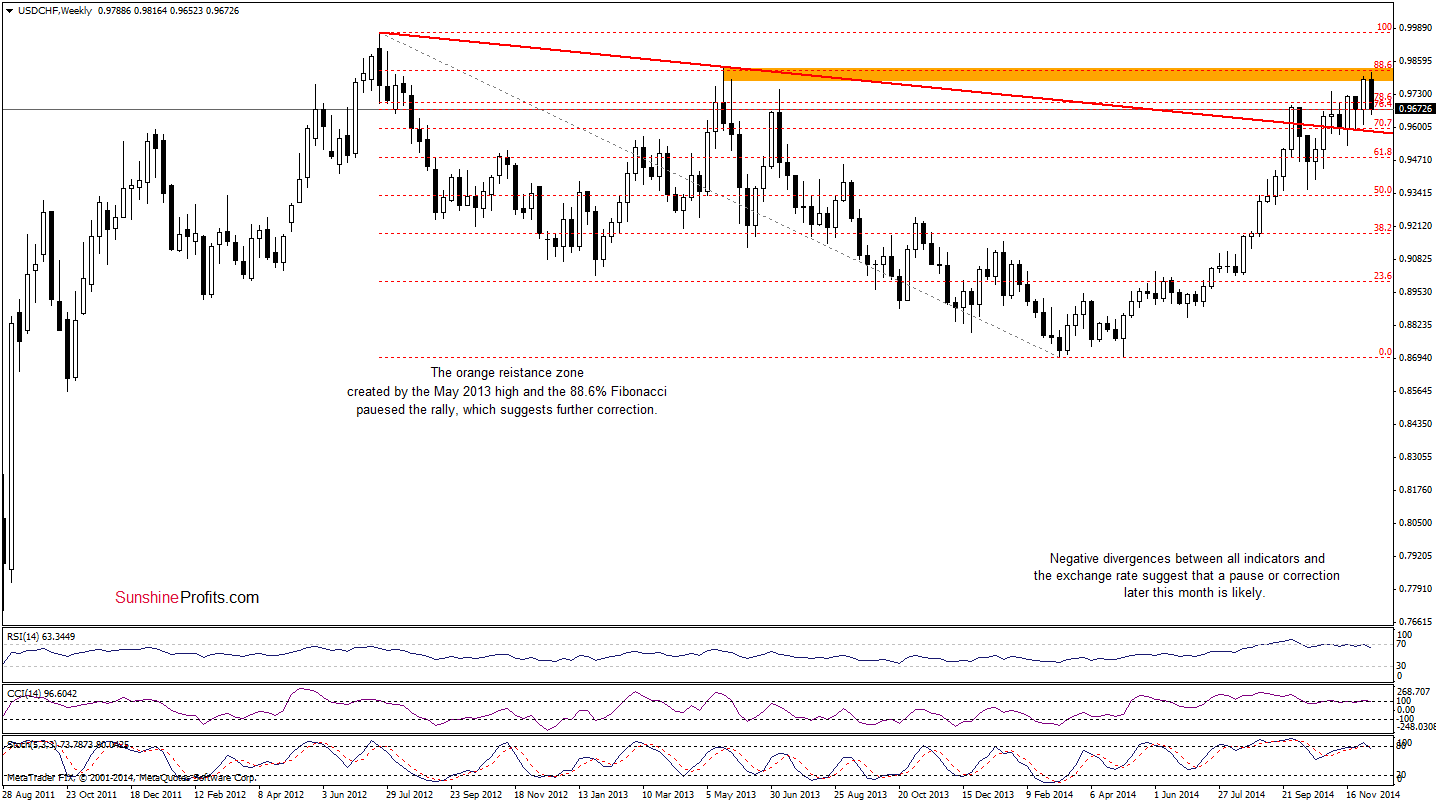This screenshot has height=803, width=1436.
Task: Click the 30 Jun 2013 date label
Action: 796,794
